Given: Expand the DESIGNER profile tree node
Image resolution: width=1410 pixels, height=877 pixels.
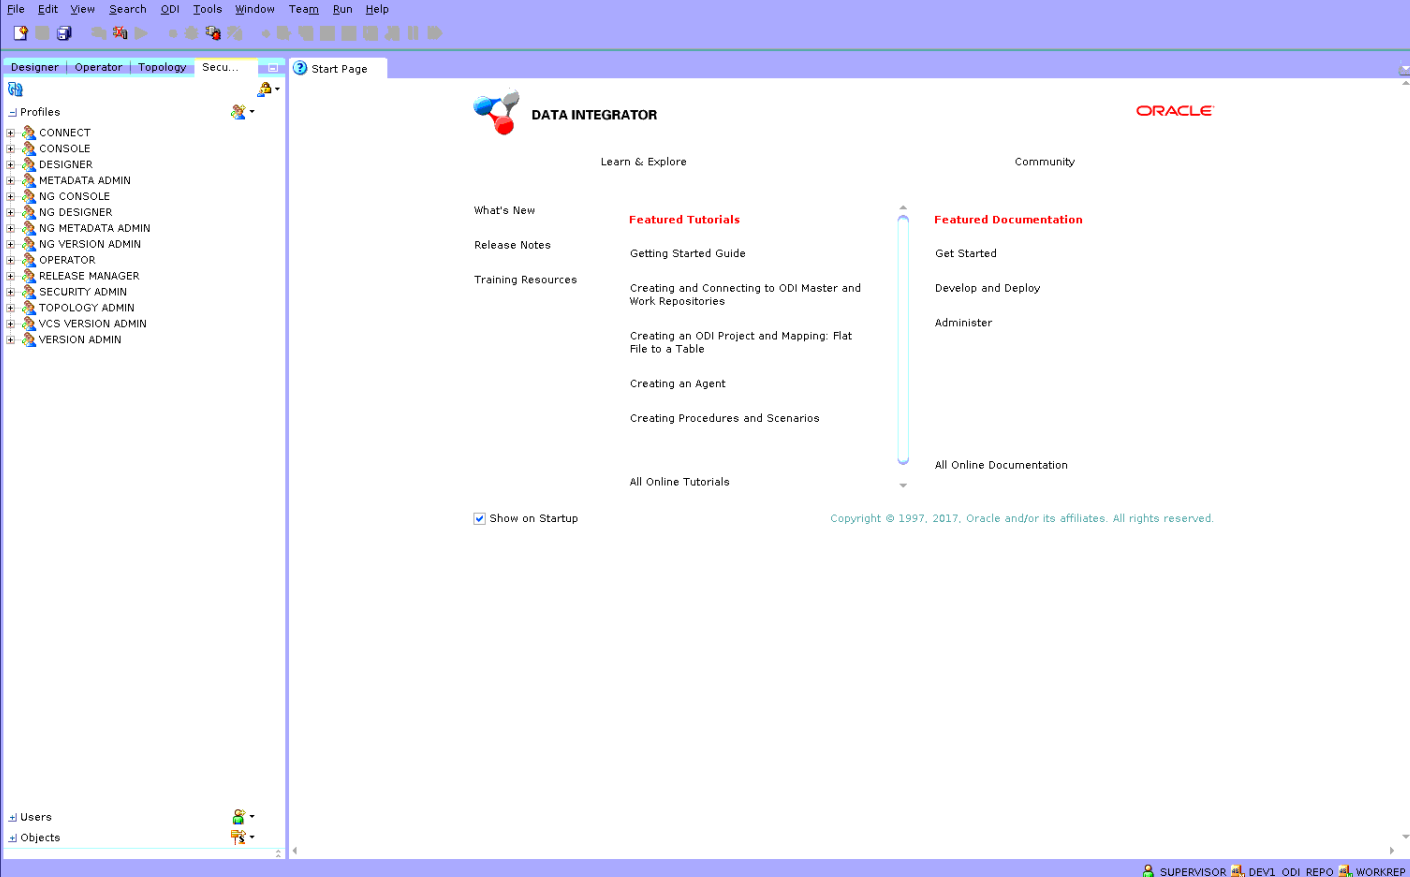Looking at the screenshot, I should [x=11, y=164].
